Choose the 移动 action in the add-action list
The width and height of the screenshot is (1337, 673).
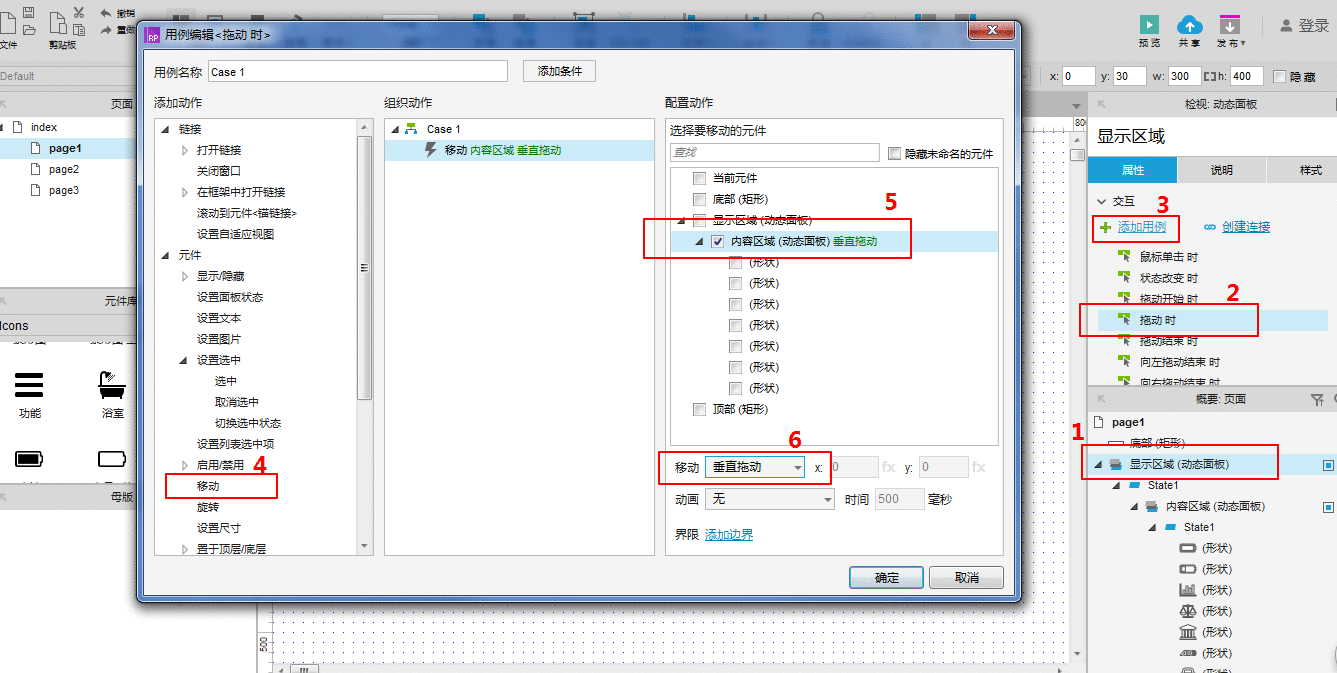(208, 486)
